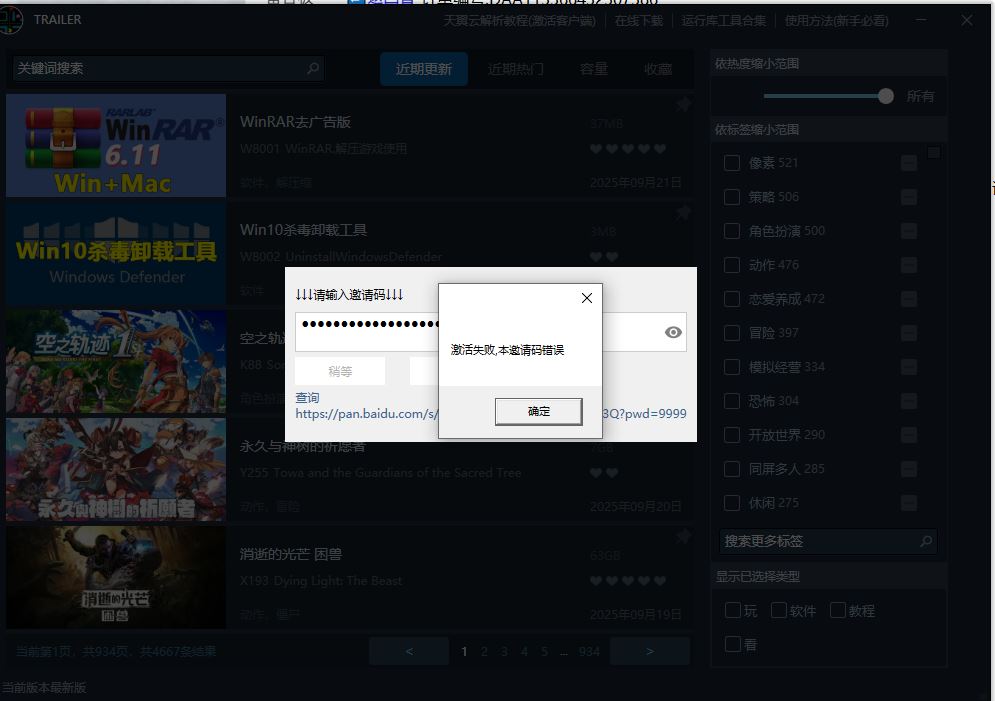Check the 恐怖 304 tag checkbox

(x=732, y=401)
